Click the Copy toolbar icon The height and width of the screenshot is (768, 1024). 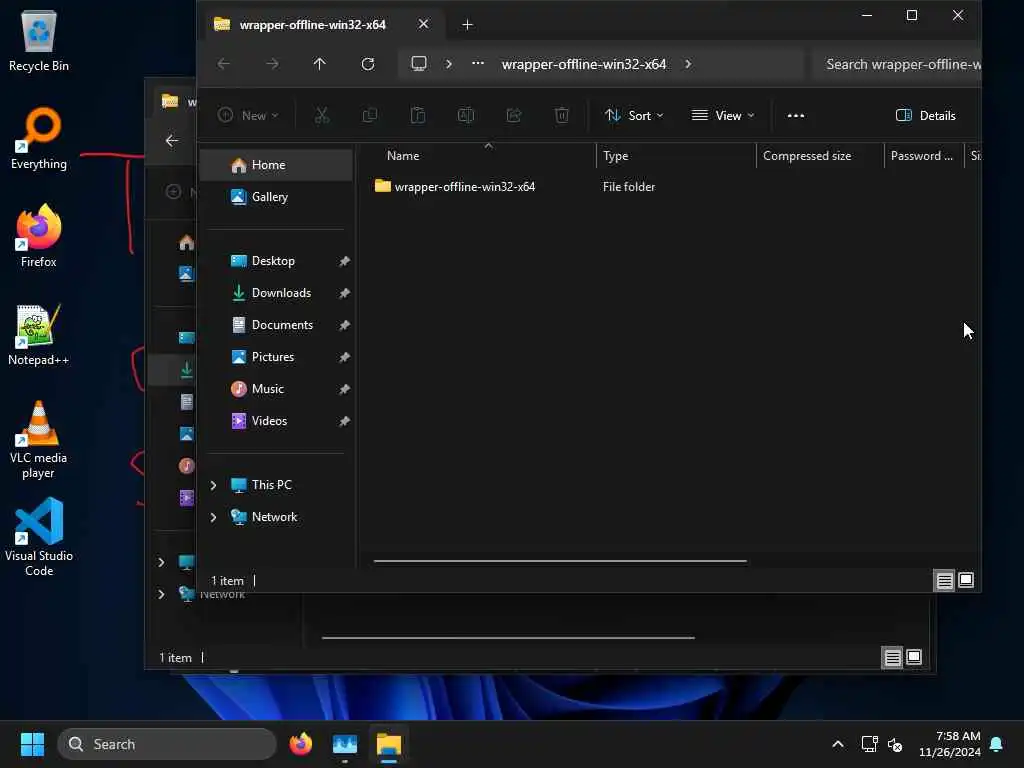click(370, 116)
